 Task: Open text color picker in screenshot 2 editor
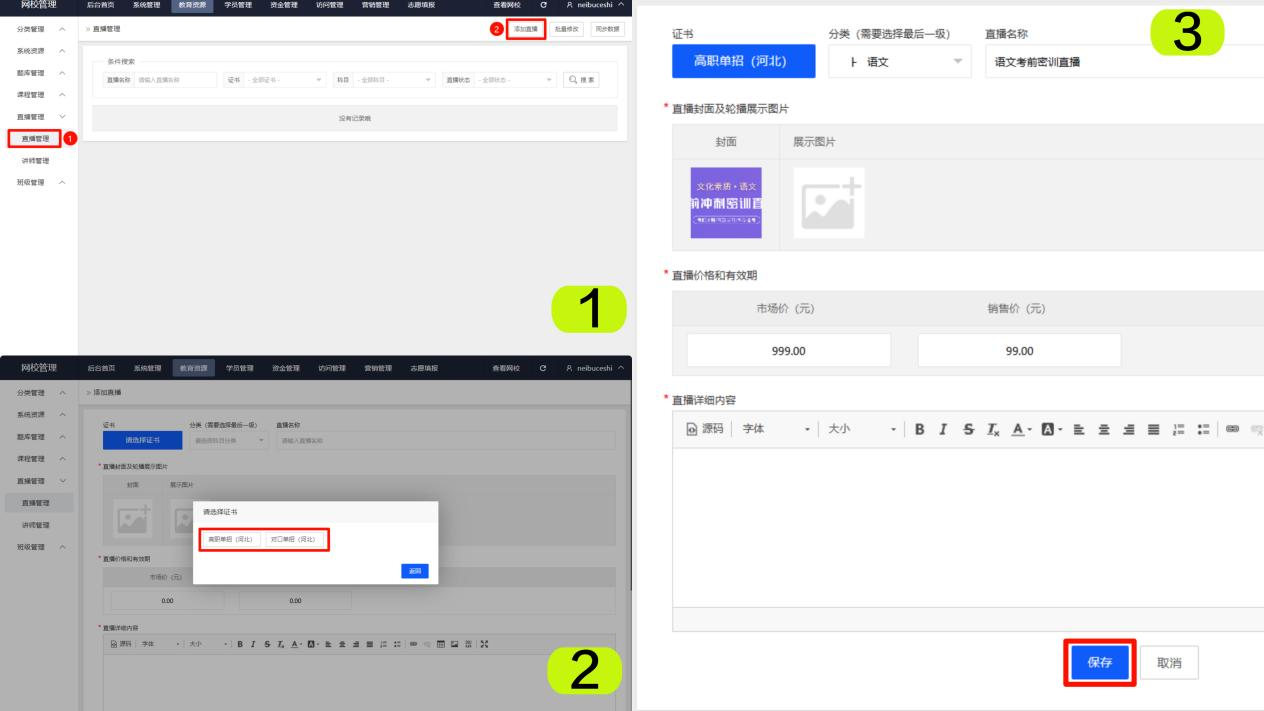(x=297, y=646)
